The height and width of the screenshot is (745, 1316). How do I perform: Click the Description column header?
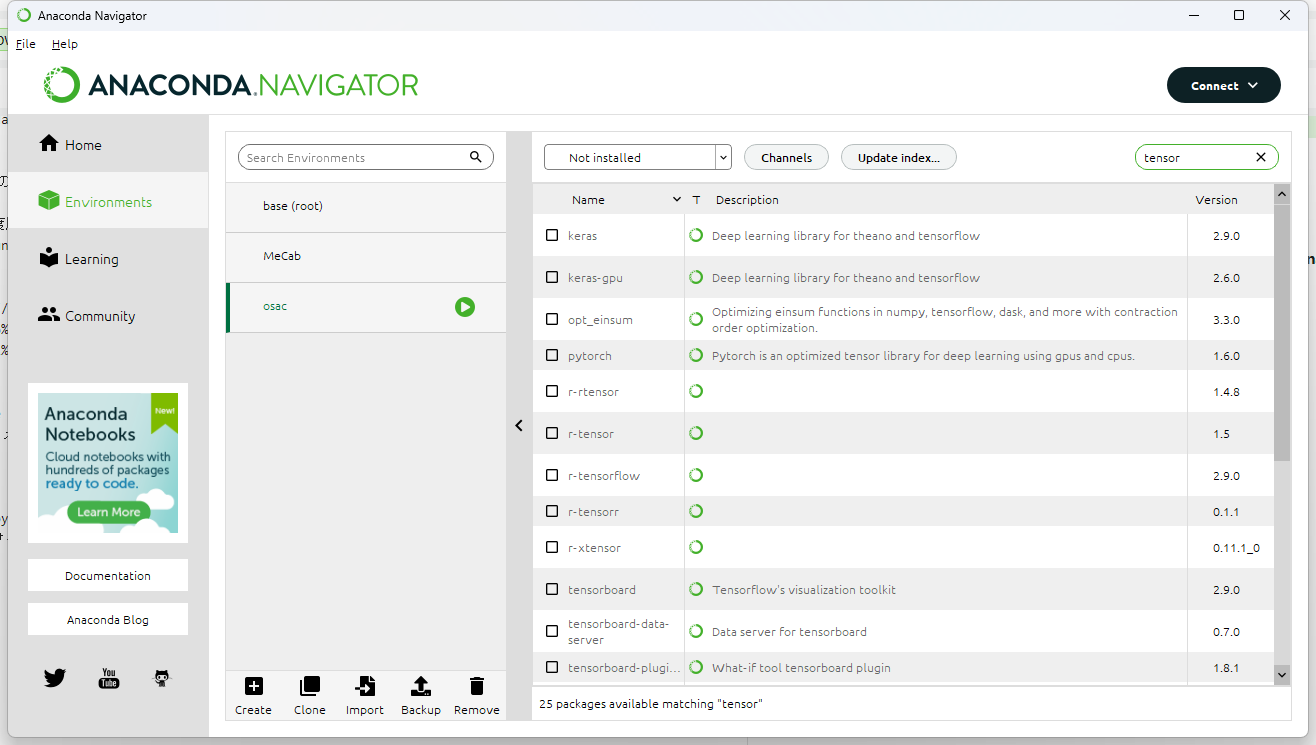747,200
